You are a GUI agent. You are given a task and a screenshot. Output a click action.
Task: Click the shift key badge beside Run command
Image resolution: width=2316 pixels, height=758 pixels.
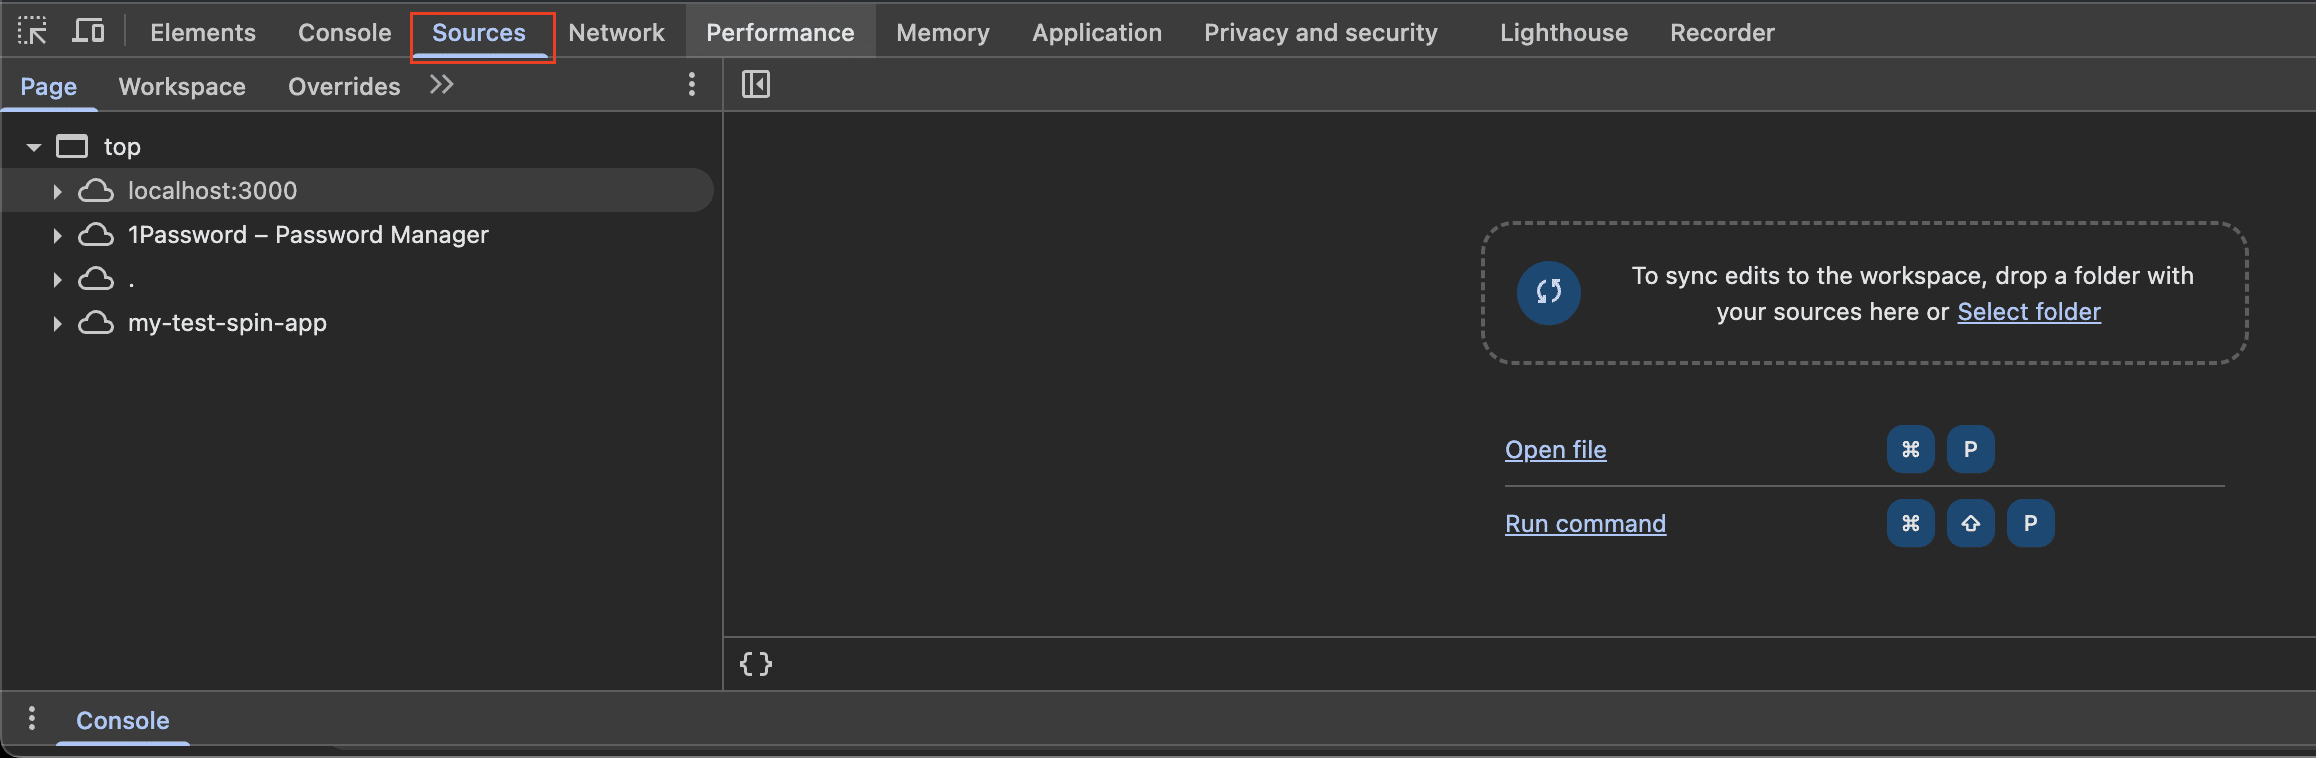[x=1970, y=523]
